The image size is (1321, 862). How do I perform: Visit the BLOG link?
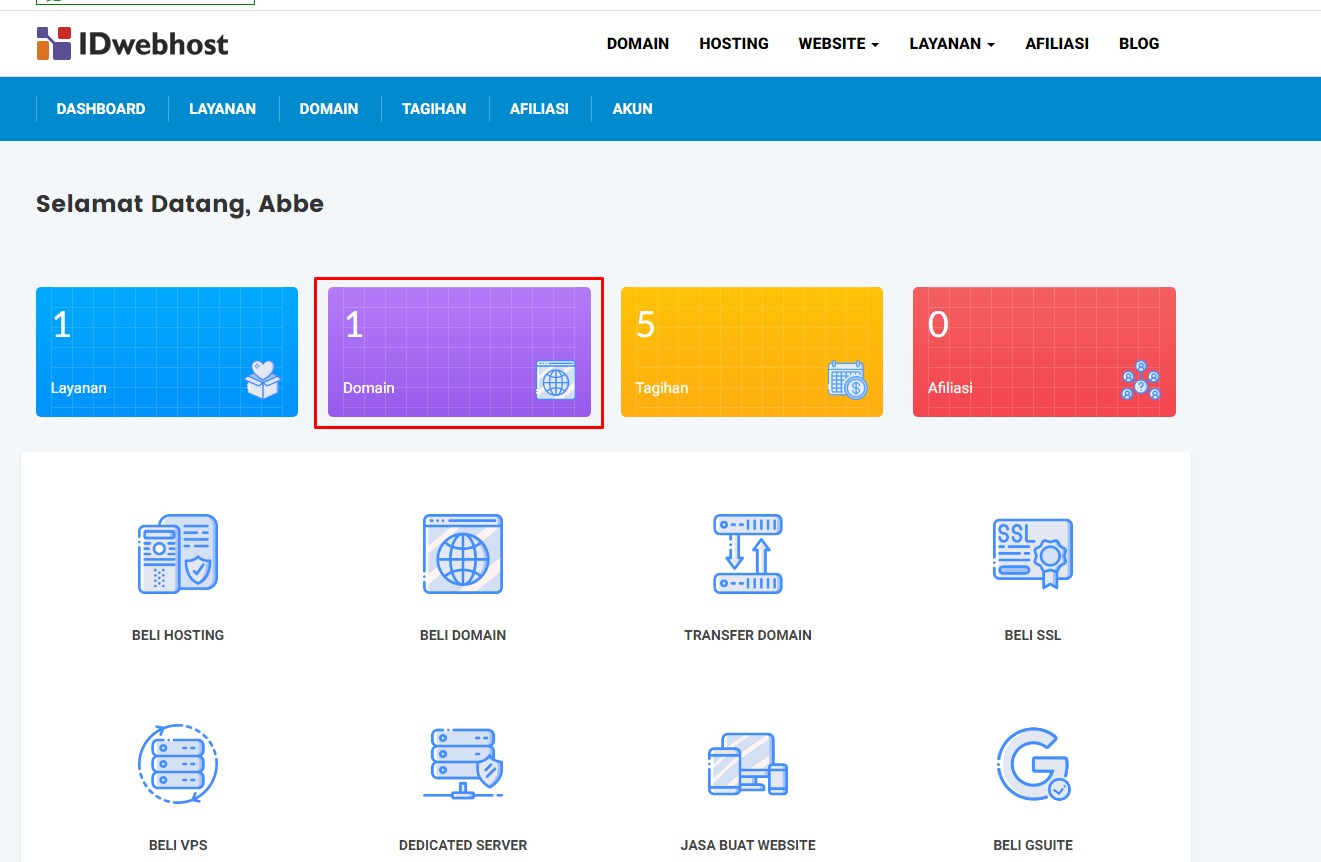(x=1138, y=43)
